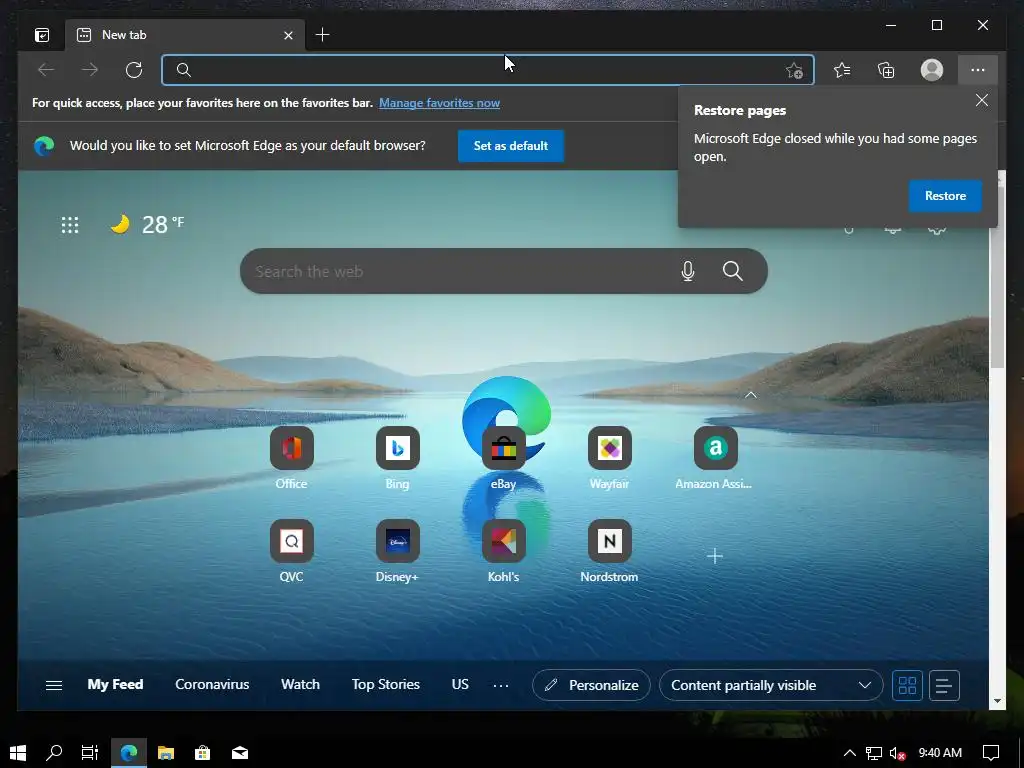Open a new tab with plus
Image resolution: width=1024 pixels, height=768 pixels.
[x=322, y=35]
